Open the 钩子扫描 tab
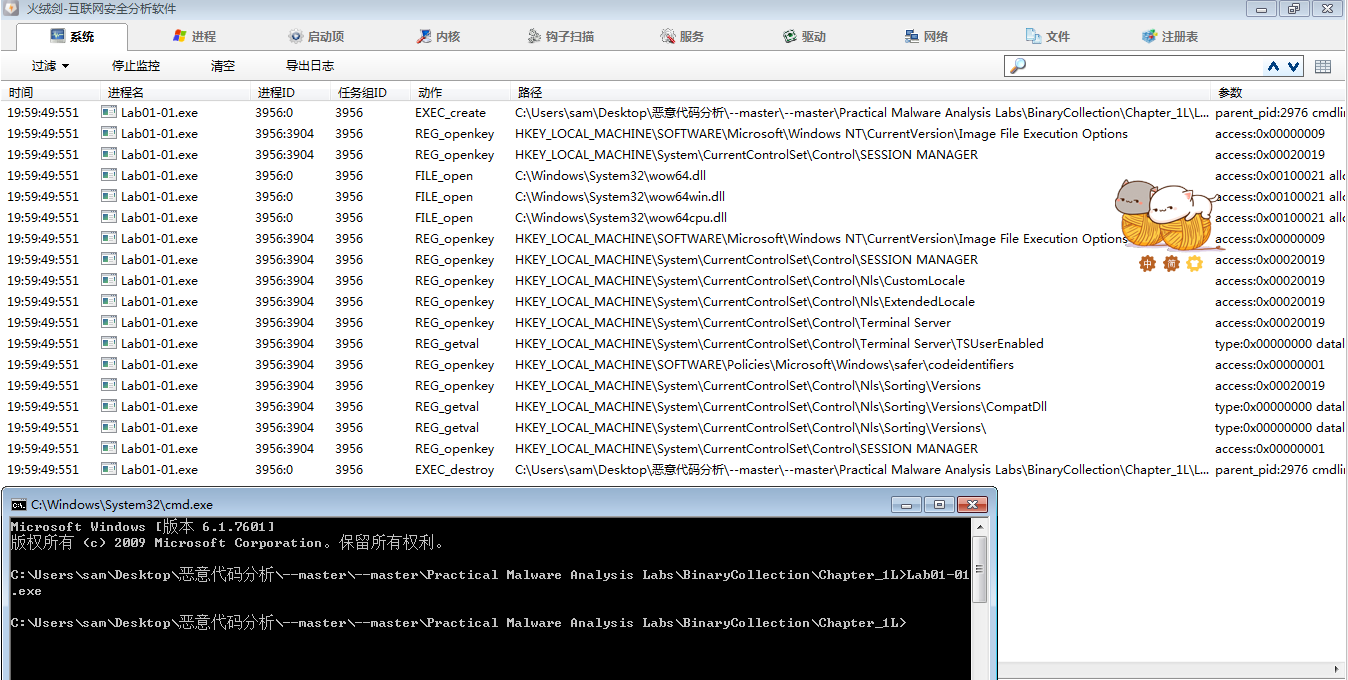The height and width of the screenshot is (680, 1348). [x=561, y=36]
